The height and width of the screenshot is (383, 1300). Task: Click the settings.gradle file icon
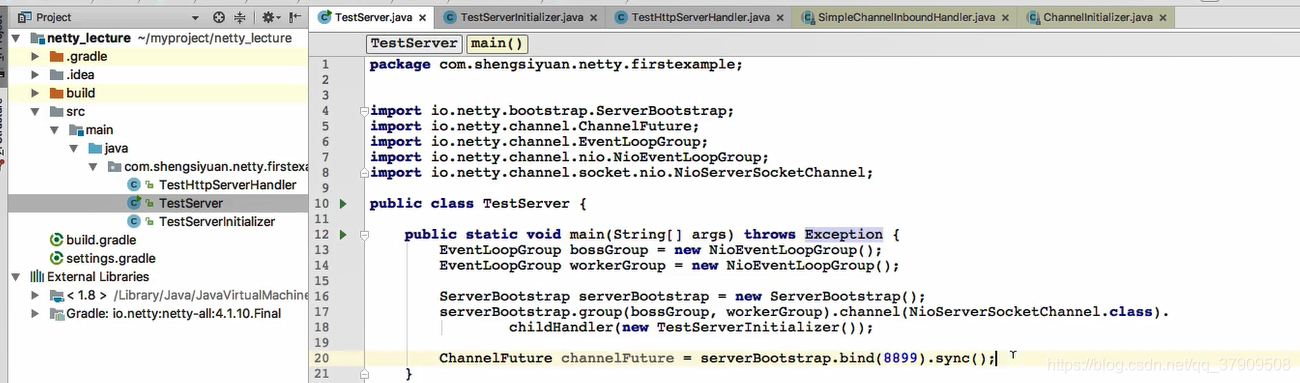(56, 258)
